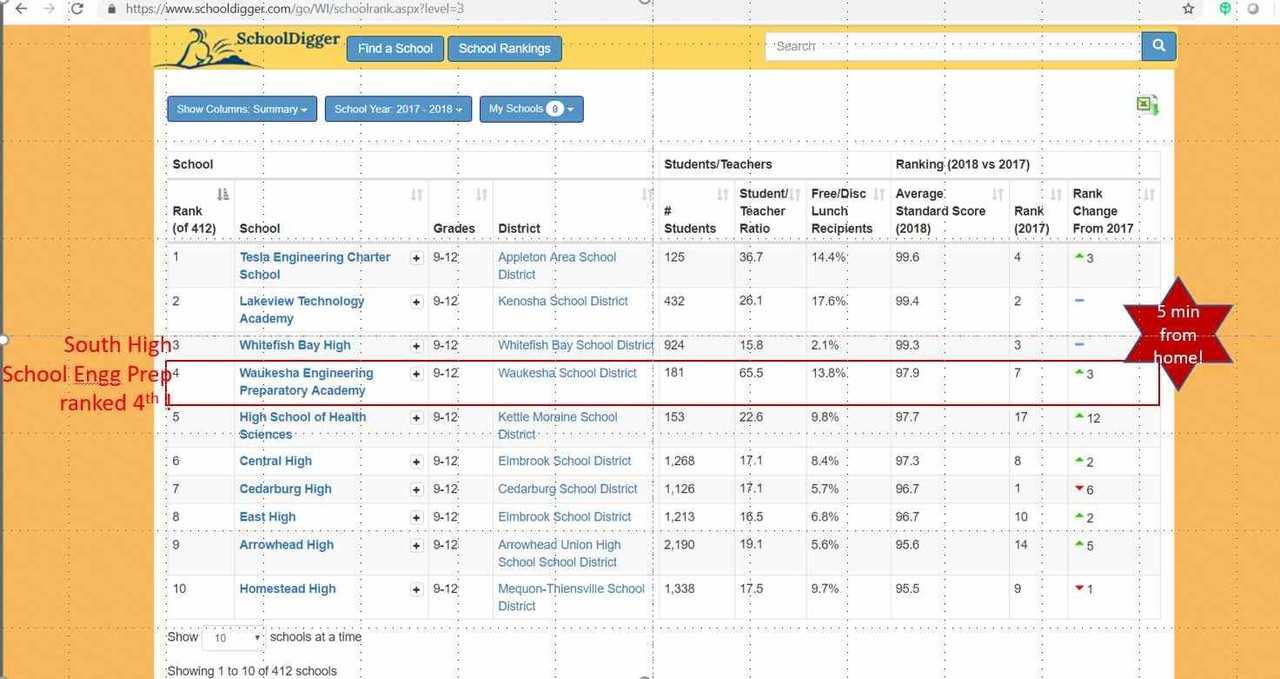
Task: Reload the page using the browser refresh icon
Action: pos(77,8)
